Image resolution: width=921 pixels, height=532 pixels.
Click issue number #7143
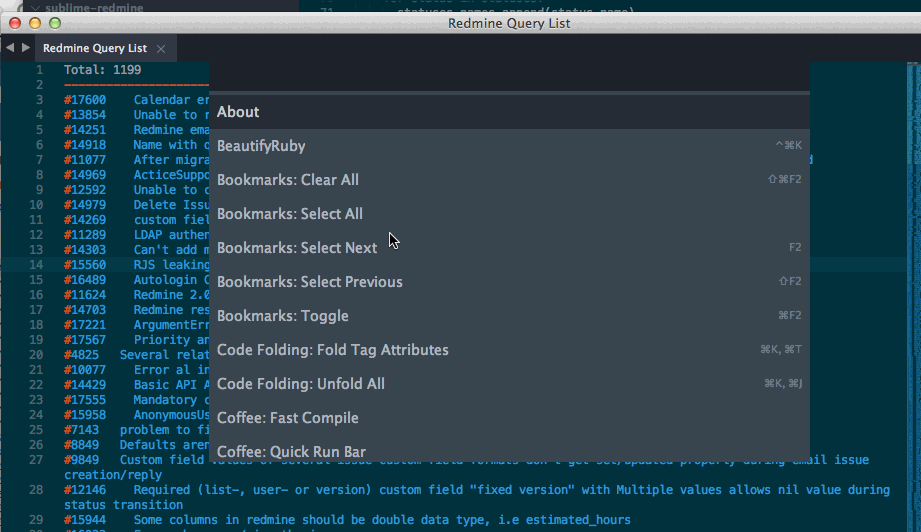coord(82,430)
